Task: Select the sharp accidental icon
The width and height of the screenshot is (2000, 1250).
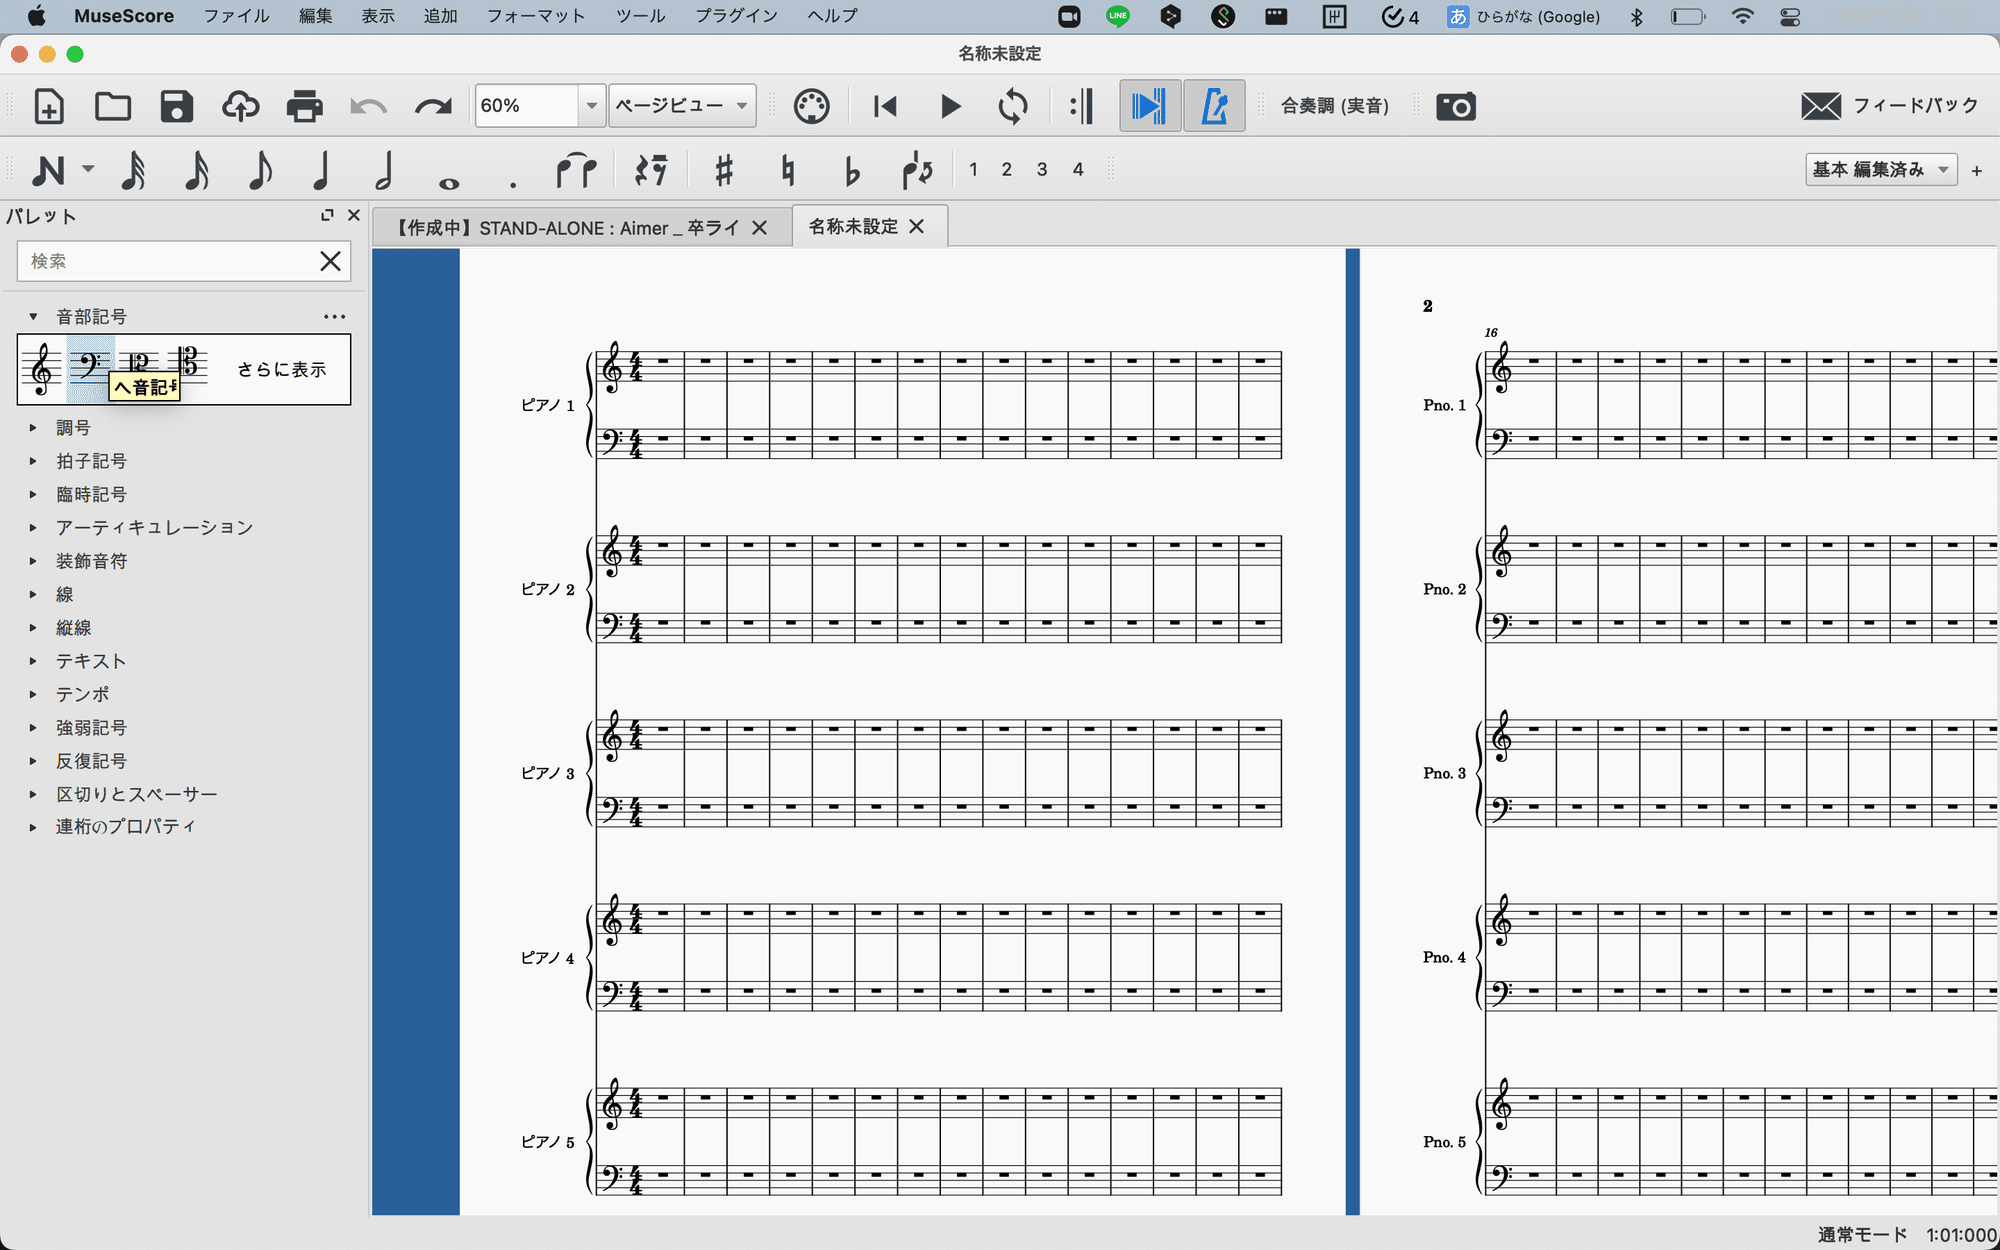Action: click(724, 171)
